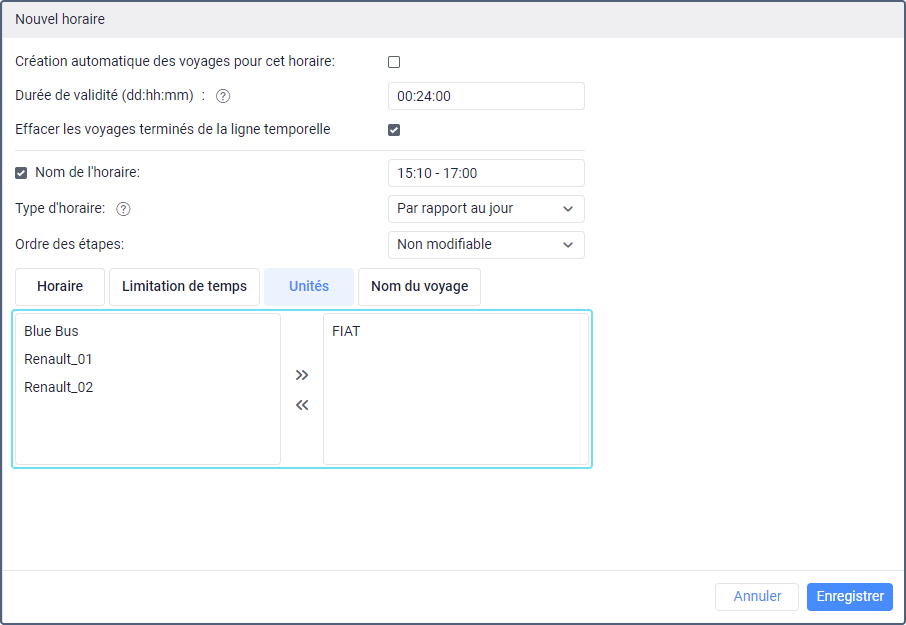The width and height of the screenshot is (906, 625).
Task: Open the Par rapport au jour dropdown
Action: [486, 209]
